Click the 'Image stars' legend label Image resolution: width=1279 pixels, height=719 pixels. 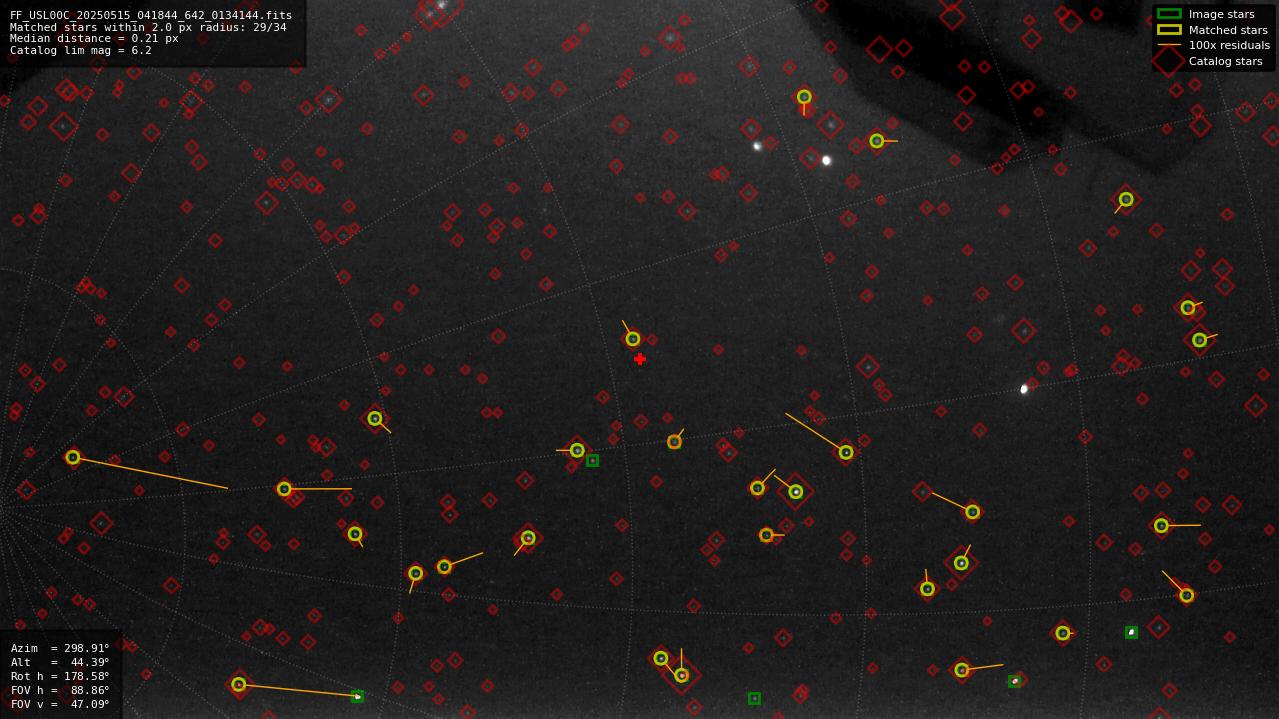(1221, 14)
